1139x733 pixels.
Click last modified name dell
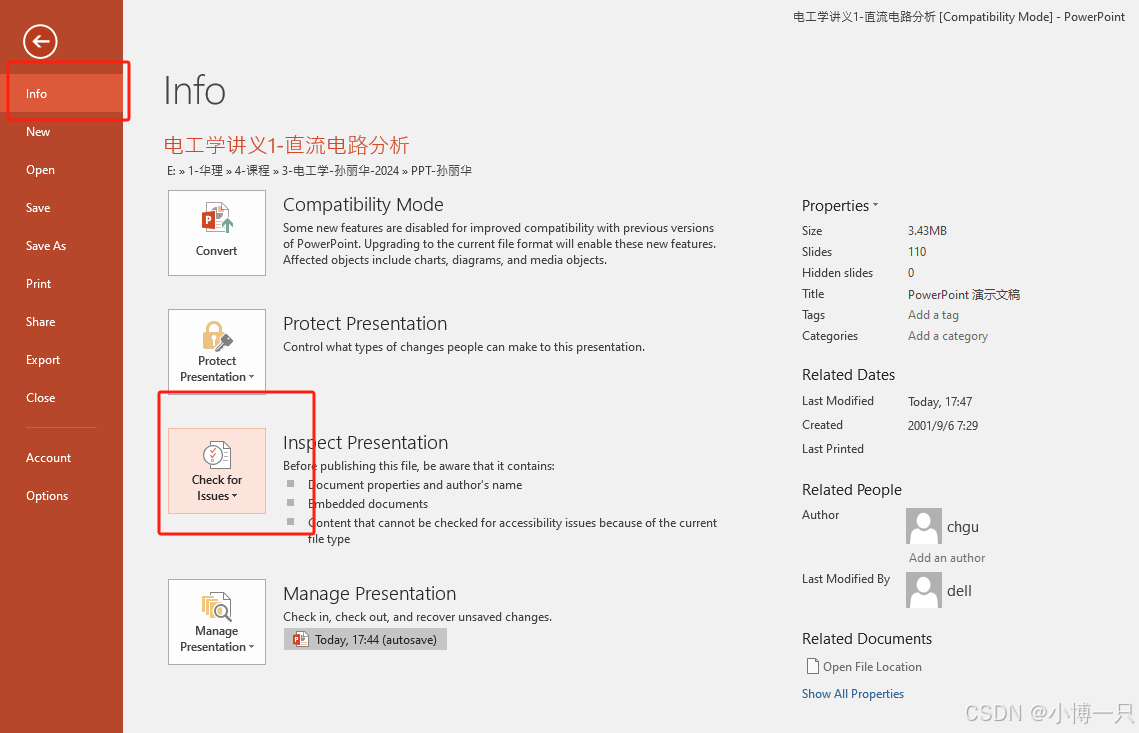pos(959,591)
